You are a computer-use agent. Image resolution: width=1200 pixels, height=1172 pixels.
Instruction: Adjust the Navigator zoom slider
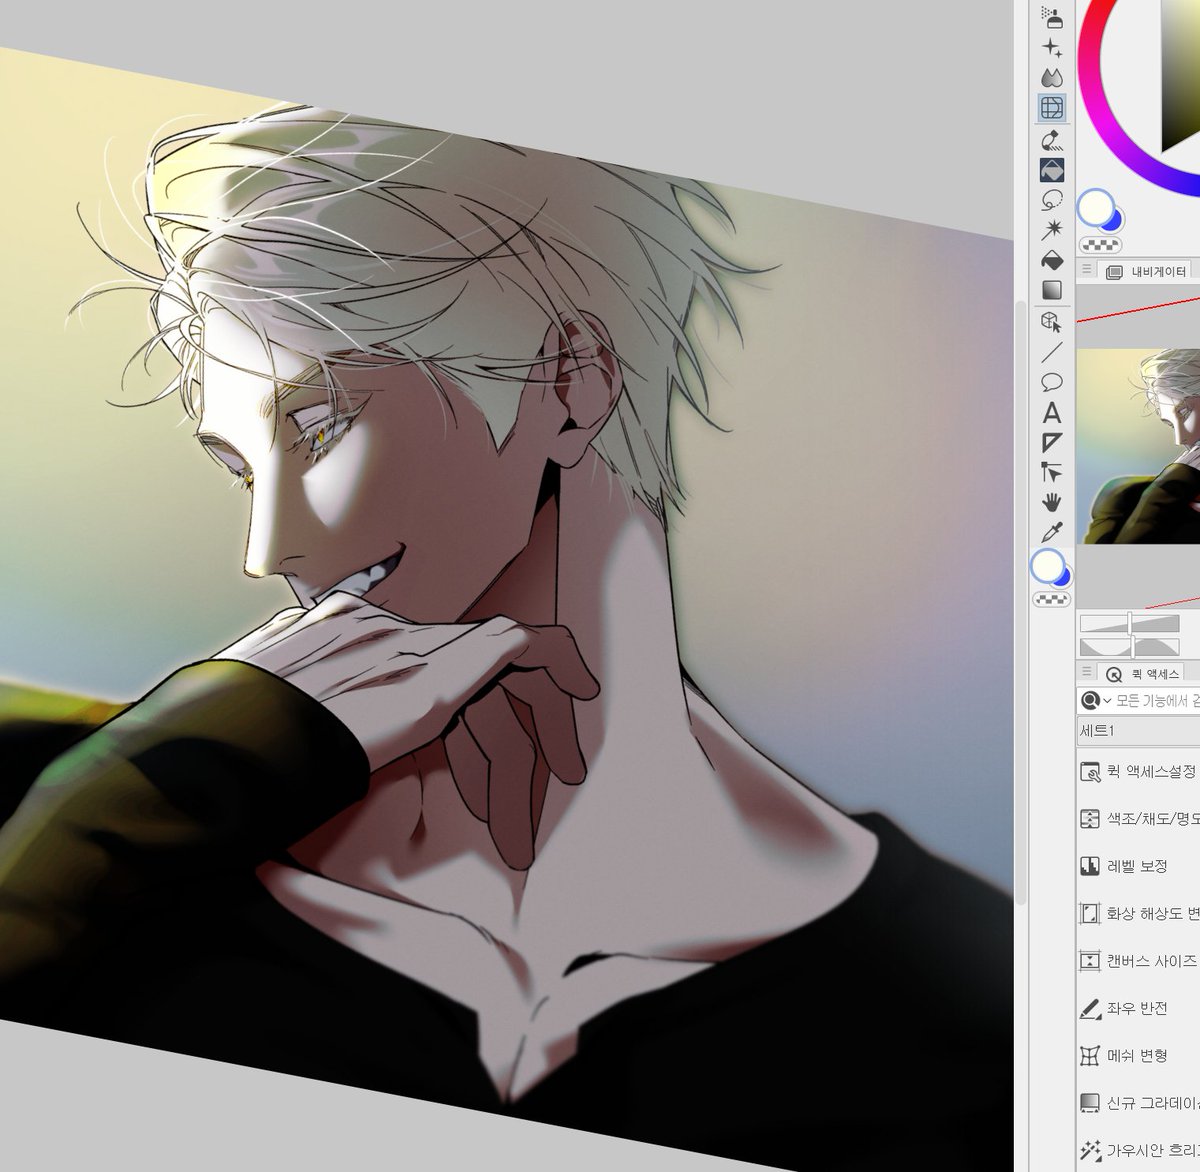[1130, 624]
